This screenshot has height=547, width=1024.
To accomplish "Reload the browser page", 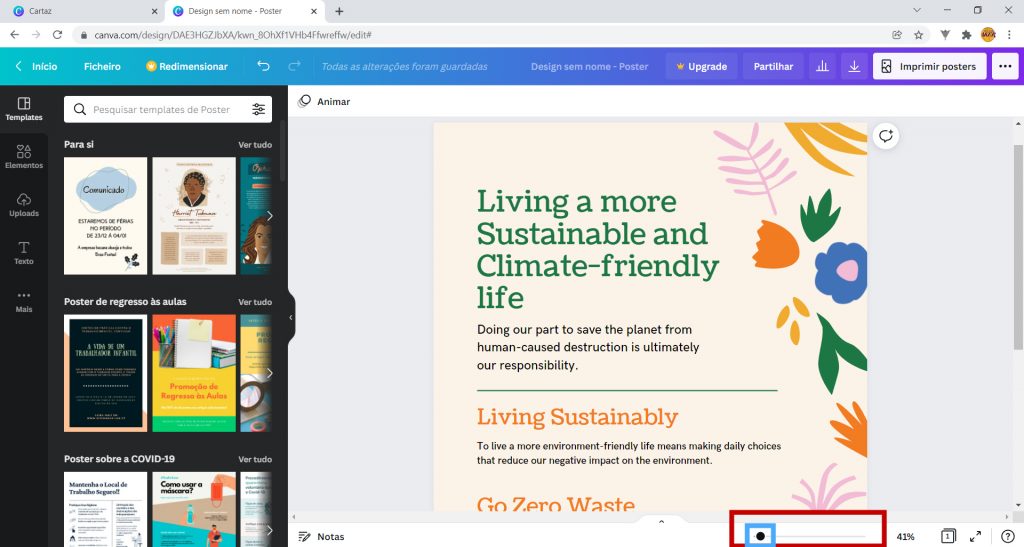I will pos(57,35).
